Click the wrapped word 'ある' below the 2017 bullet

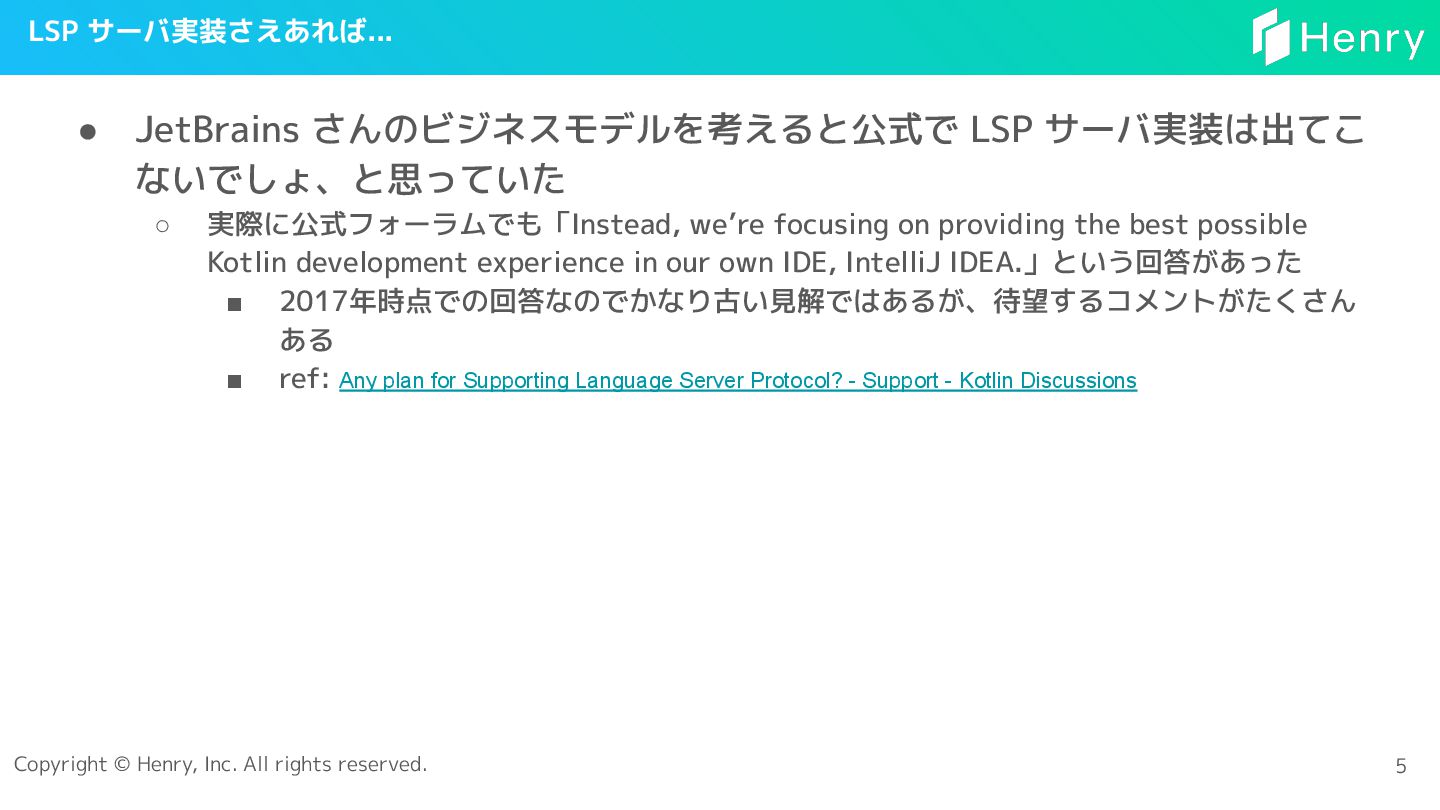(x=307, y=340)
